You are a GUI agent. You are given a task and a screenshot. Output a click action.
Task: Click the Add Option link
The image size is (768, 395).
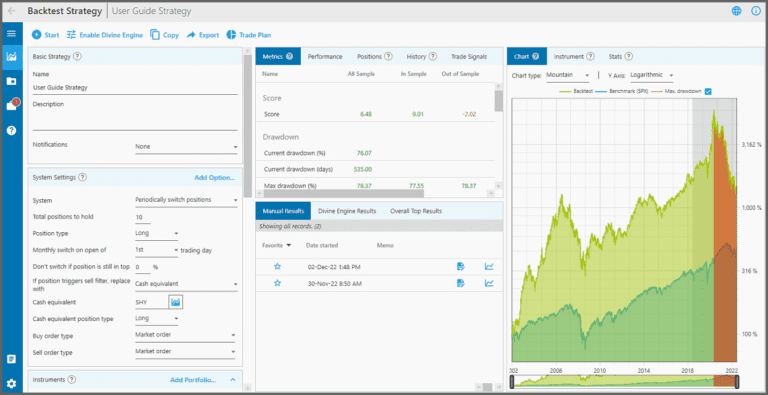(x=215, y=177)
